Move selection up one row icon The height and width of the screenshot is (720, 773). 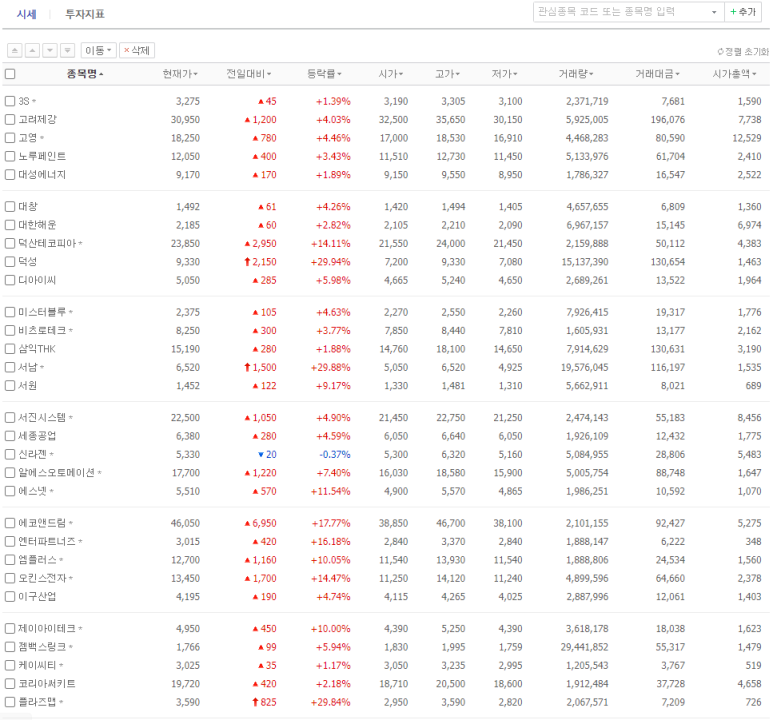[32, 50]
